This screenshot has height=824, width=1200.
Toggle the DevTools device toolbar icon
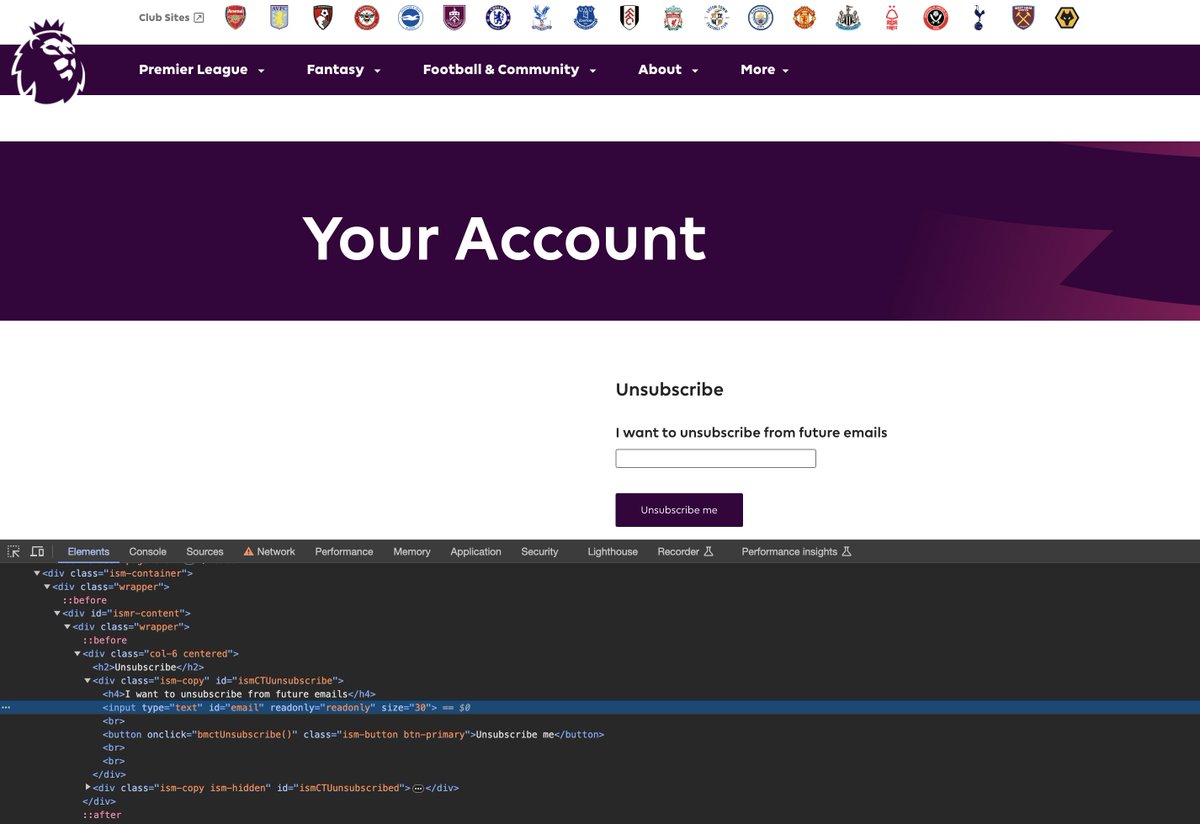(x=37, y=551)
